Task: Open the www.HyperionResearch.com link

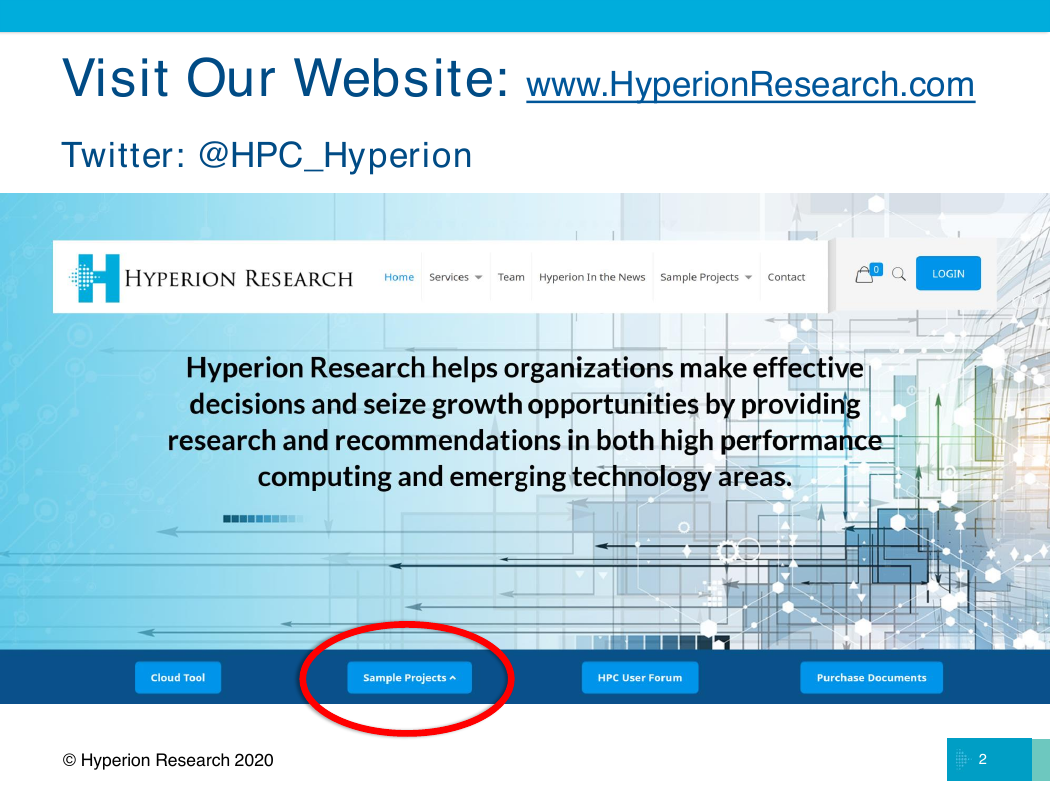Action: pyautogui.click(x=750, y=86)
